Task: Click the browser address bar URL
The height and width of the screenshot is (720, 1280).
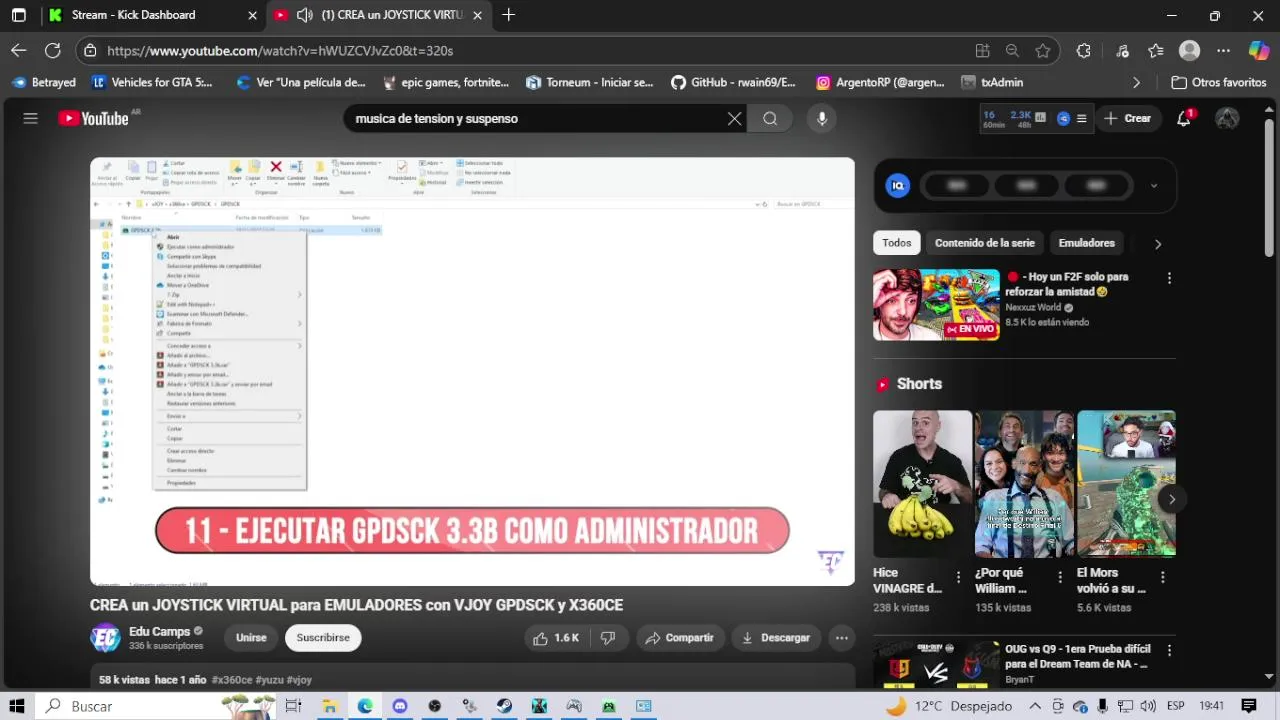Action: pos(280,50)
